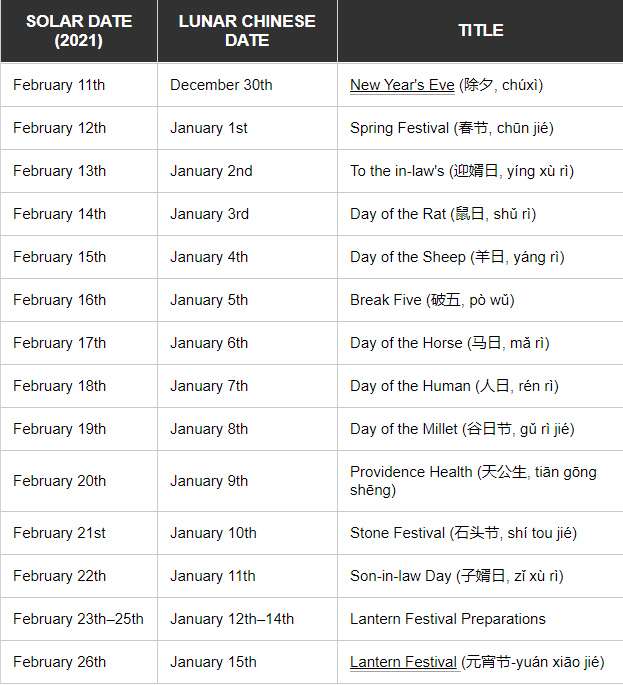Select the Day of the Millet cell
Screen dimensions: 623x685
[481, 429]
